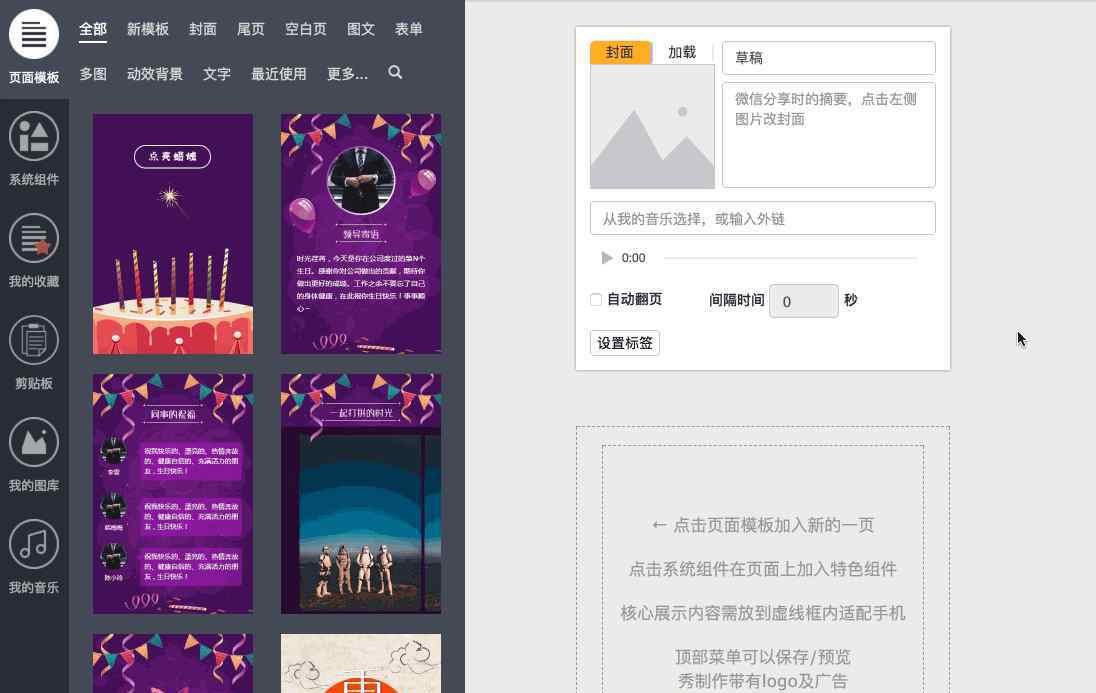
Task: Expand the 更多... categories menu
Action: pyautogui.click(x=347, y=73)
